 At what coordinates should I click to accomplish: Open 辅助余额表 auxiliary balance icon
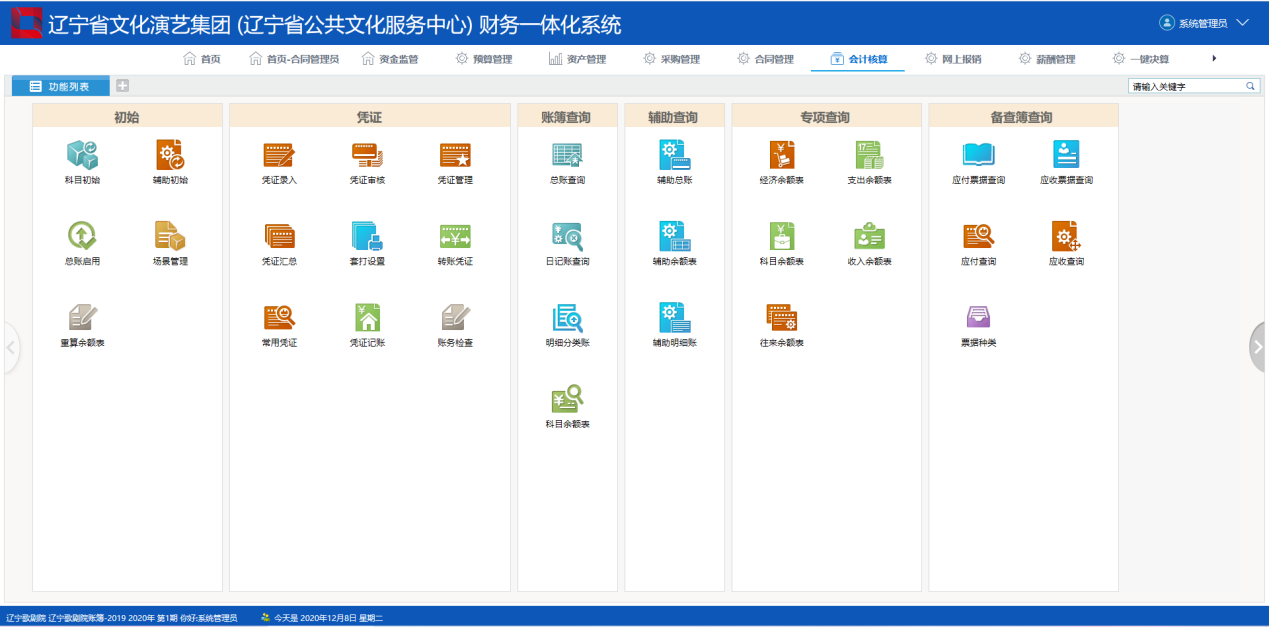675,237
